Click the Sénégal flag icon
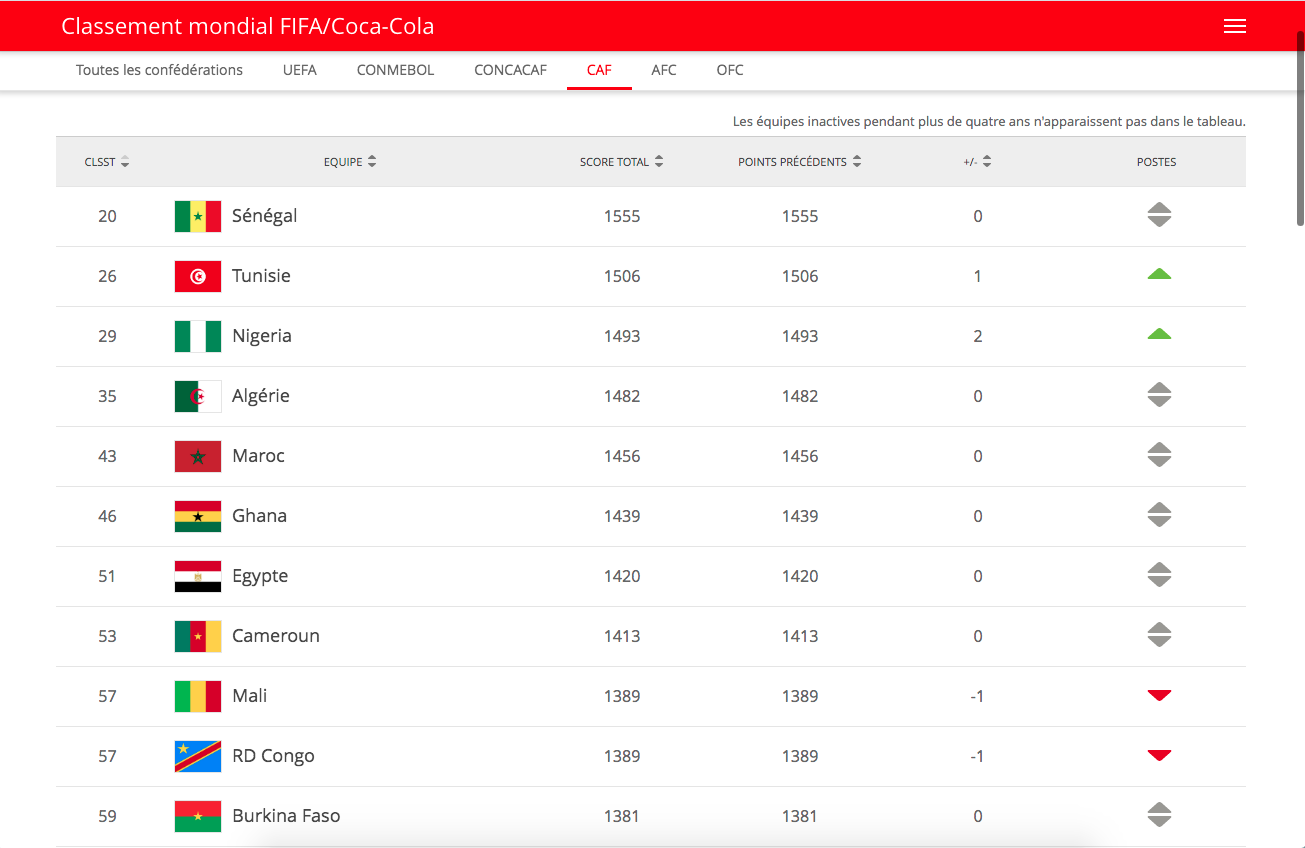Viewport: 1305px width, 848px height. [x=198, y=216]
